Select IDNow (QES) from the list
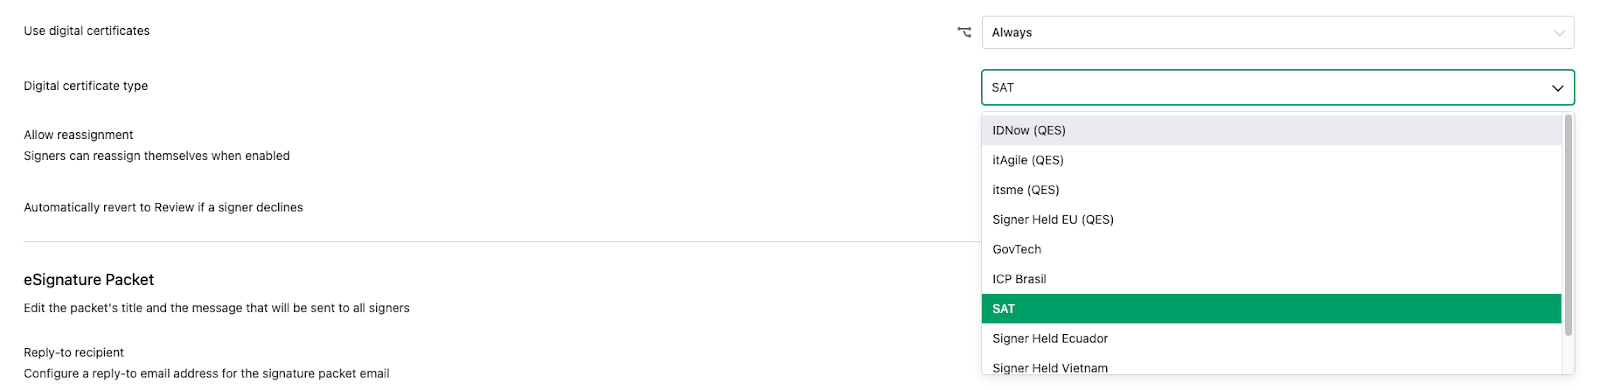This screenshot has height=390, width=1600. (x=1271, y=130)
